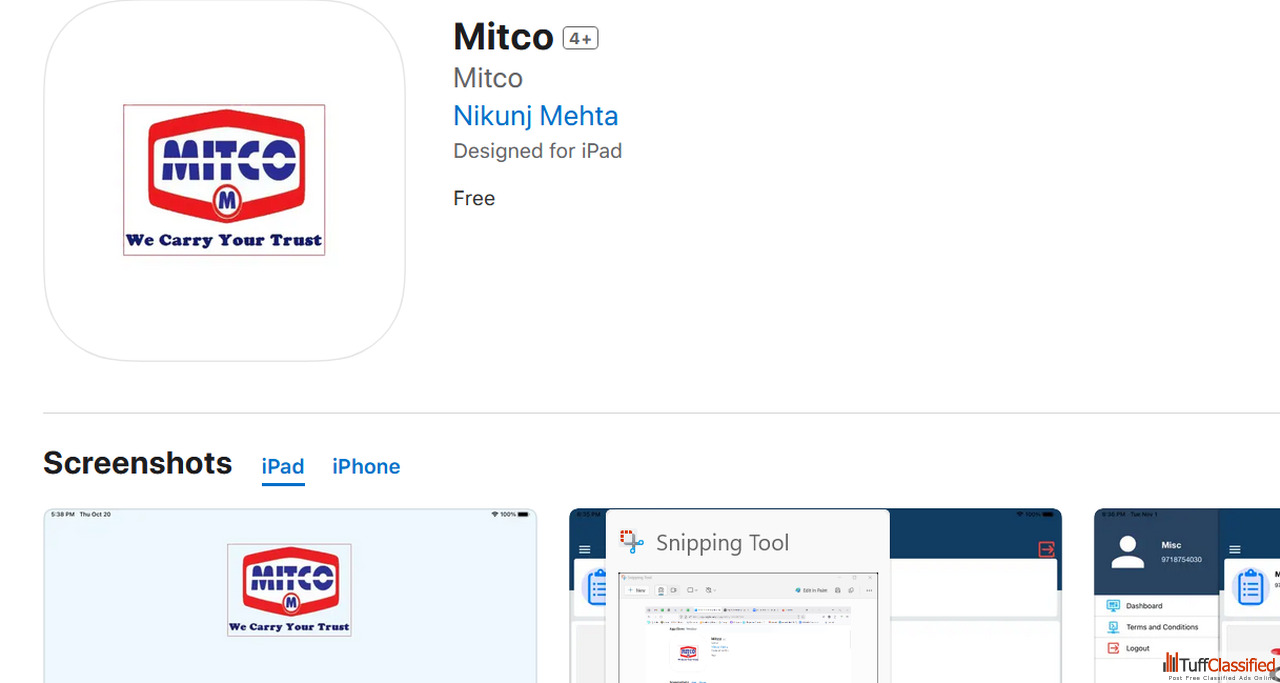The height and width of the screenshot is (683, 1280).
Task: Click the Snipping Tool scissors icon
Action: tap(632, 542)
